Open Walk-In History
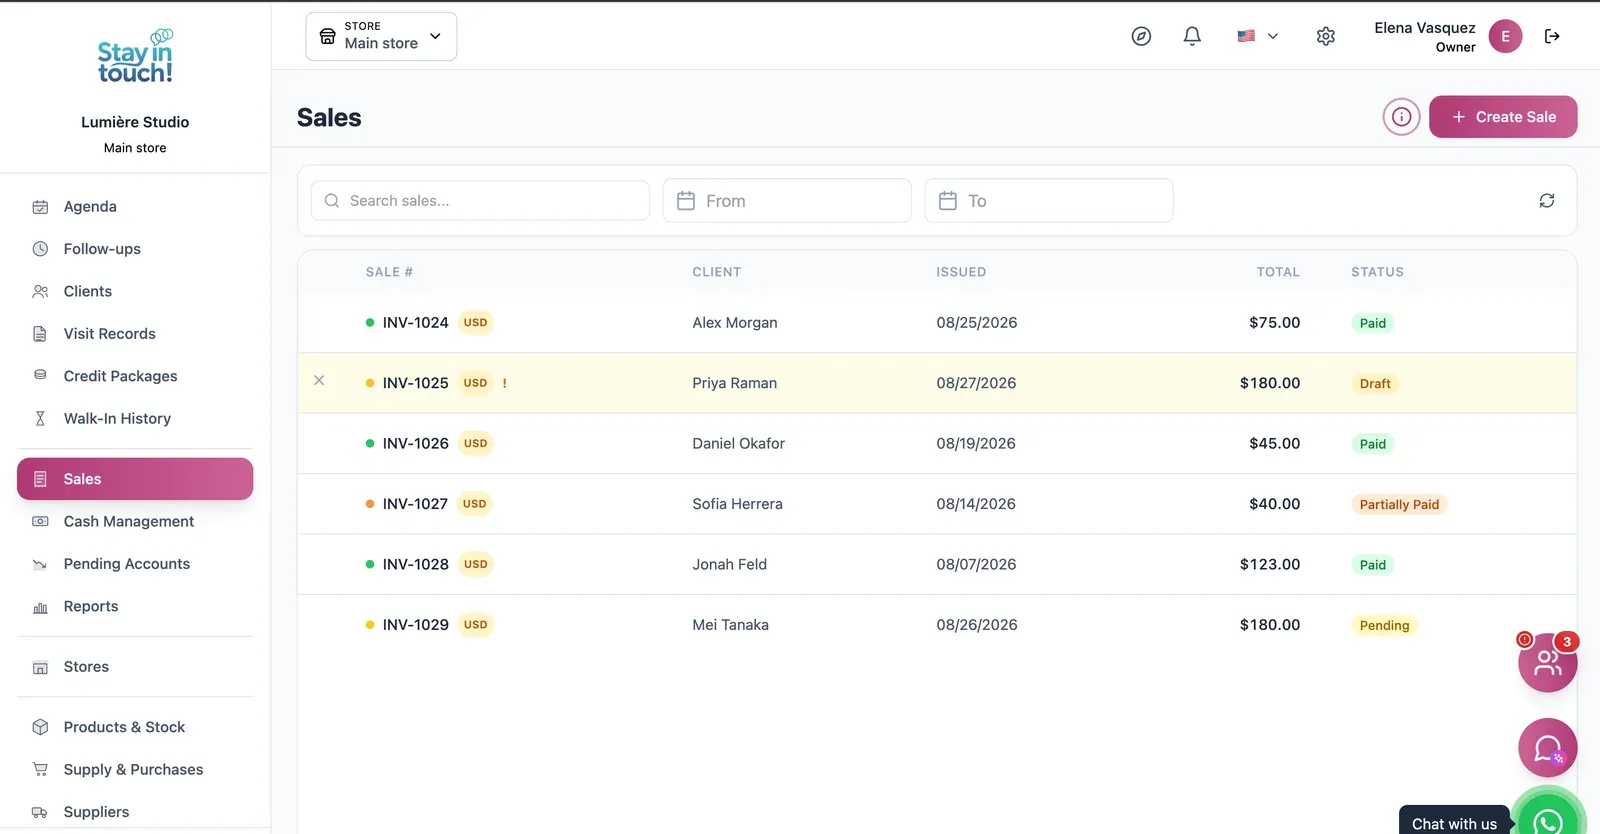Screen dimensions: 1600x834 (x=135, y=418)
